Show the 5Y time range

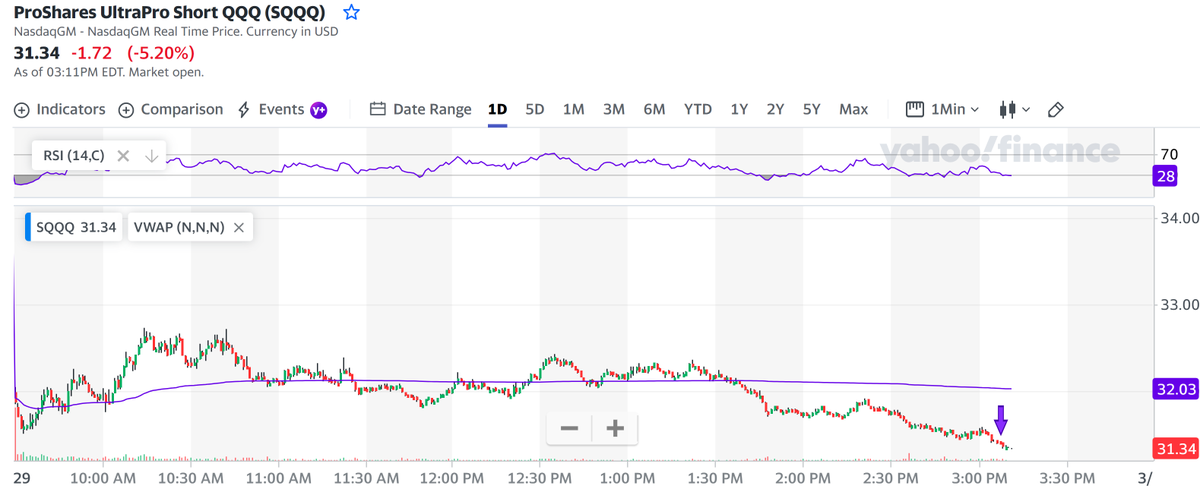[812, 109]
